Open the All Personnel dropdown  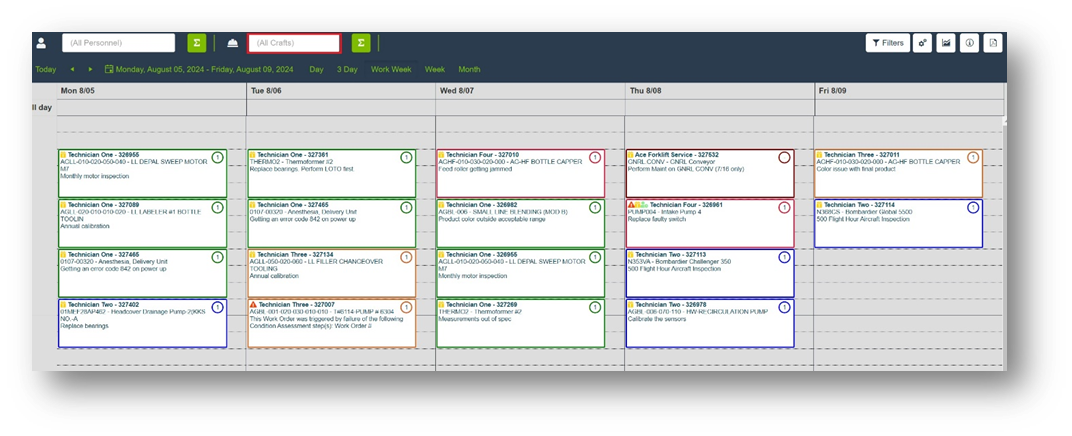[119, 43]
